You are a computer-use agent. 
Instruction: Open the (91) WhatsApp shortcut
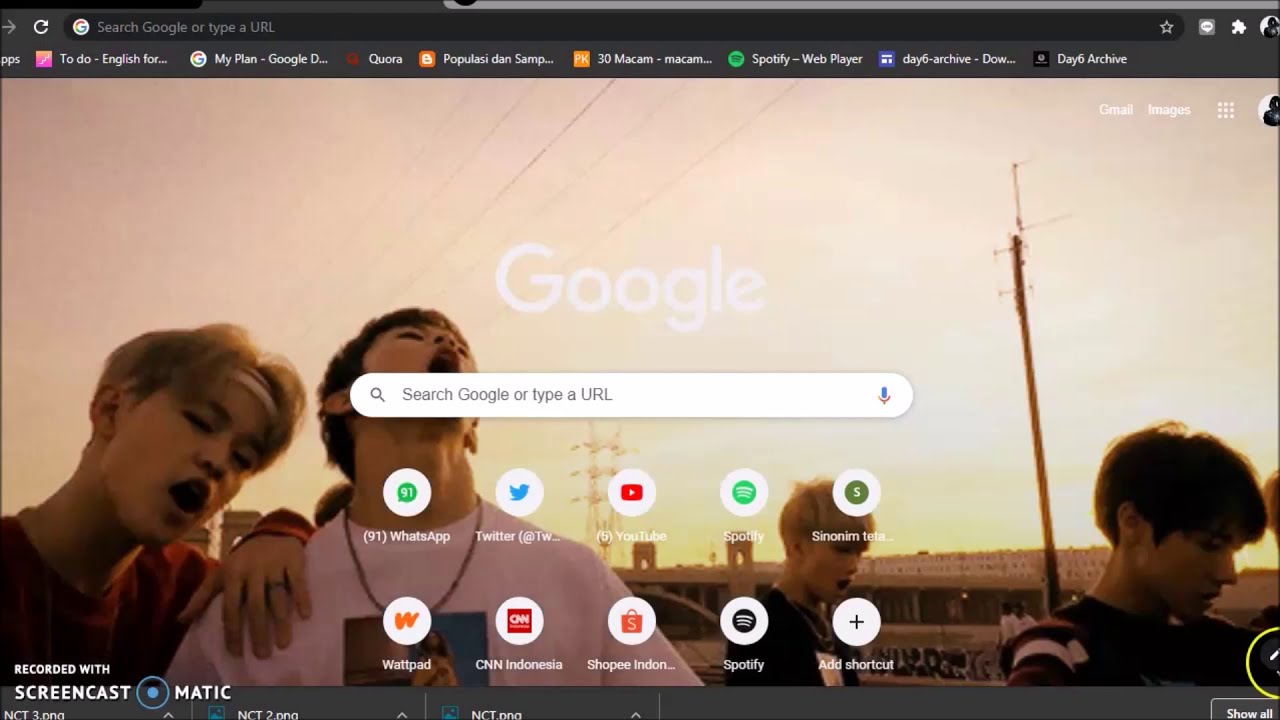[407, 506]
